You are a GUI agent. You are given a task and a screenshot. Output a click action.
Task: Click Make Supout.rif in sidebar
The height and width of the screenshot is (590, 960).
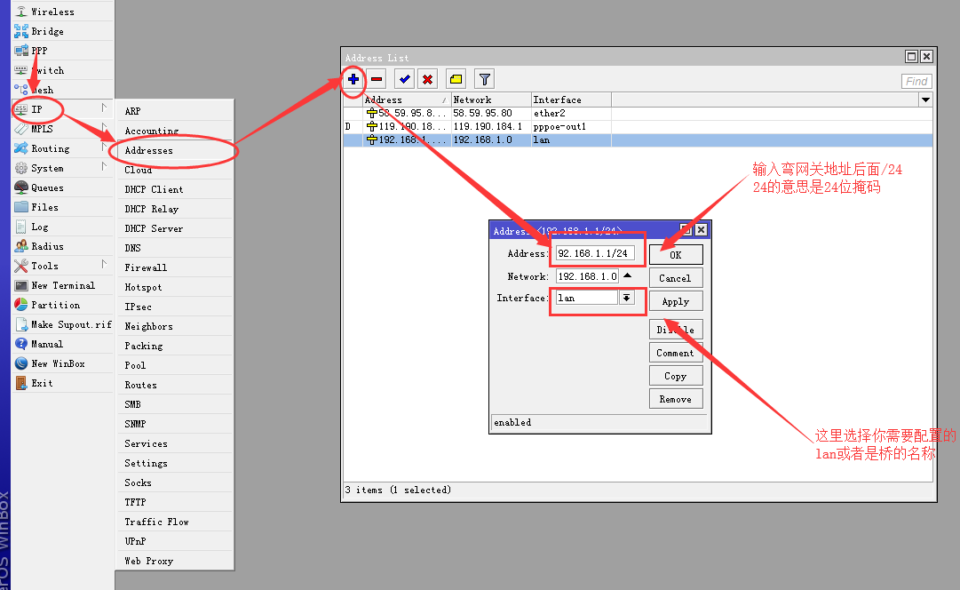[x=62, y=324]
